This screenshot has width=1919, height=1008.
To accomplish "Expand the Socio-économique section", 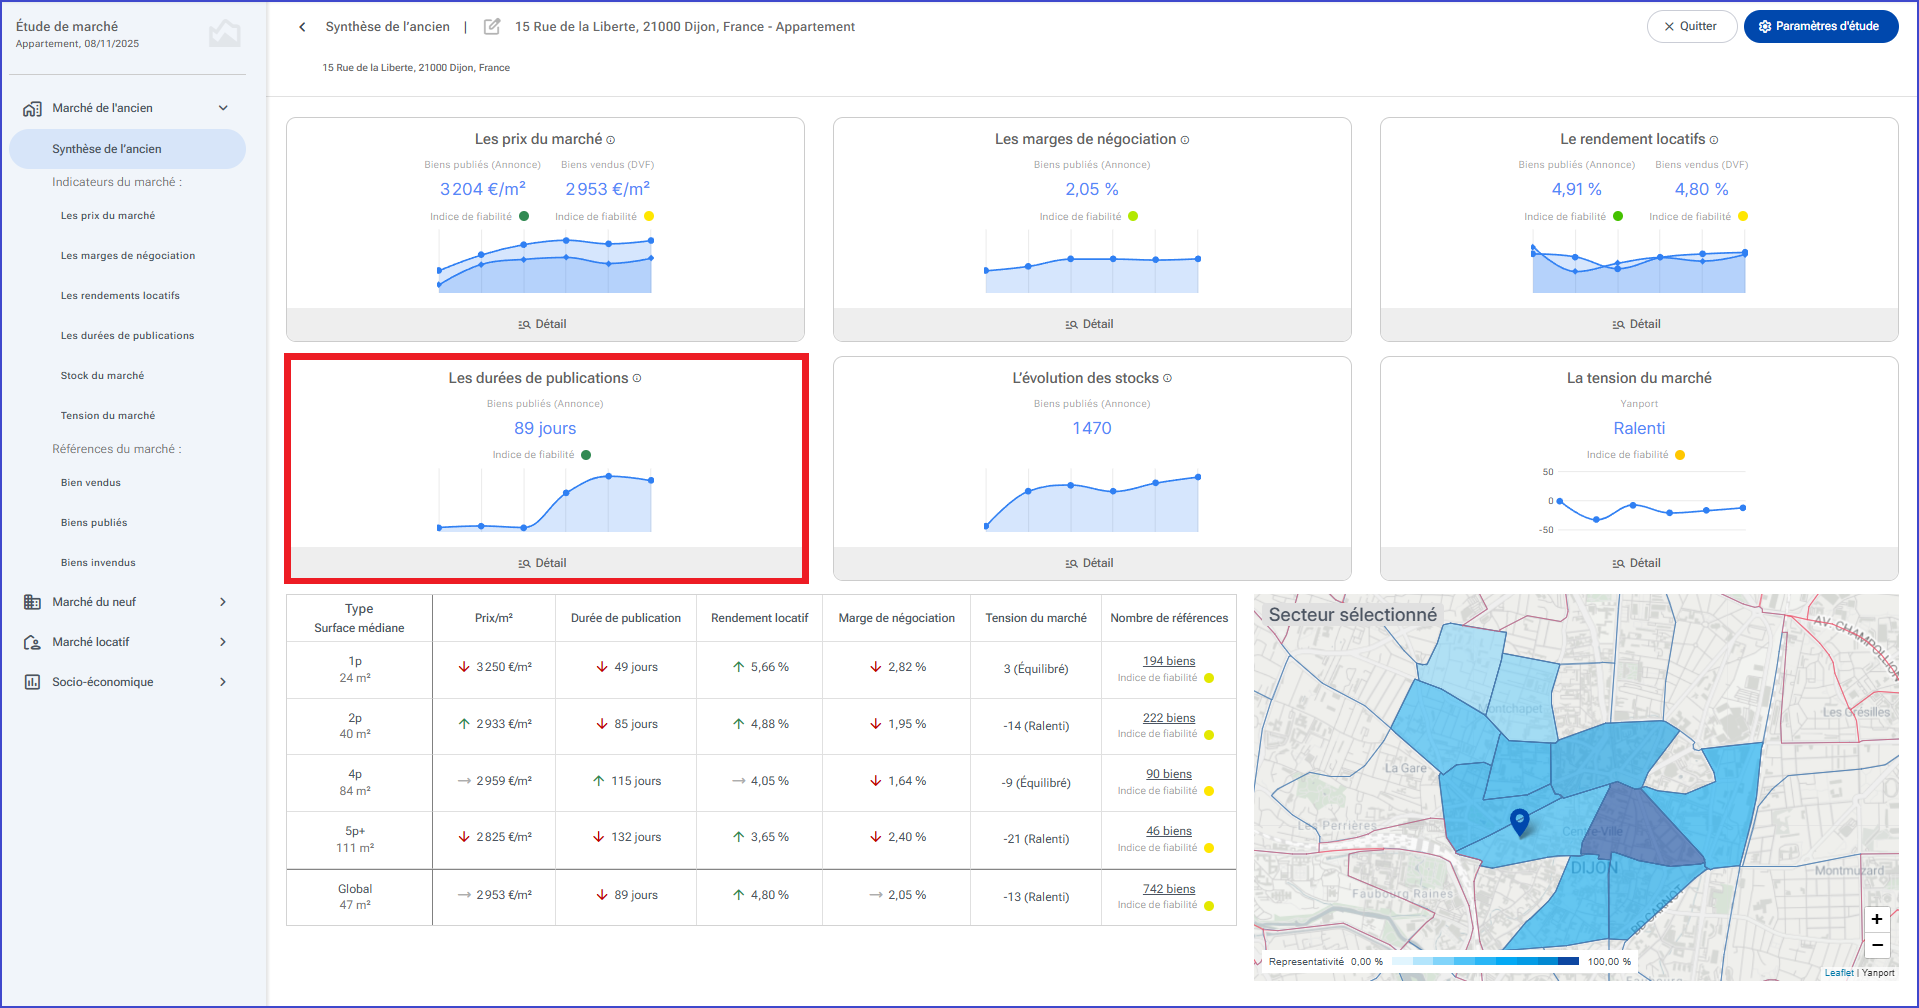I will pos(223,682).
